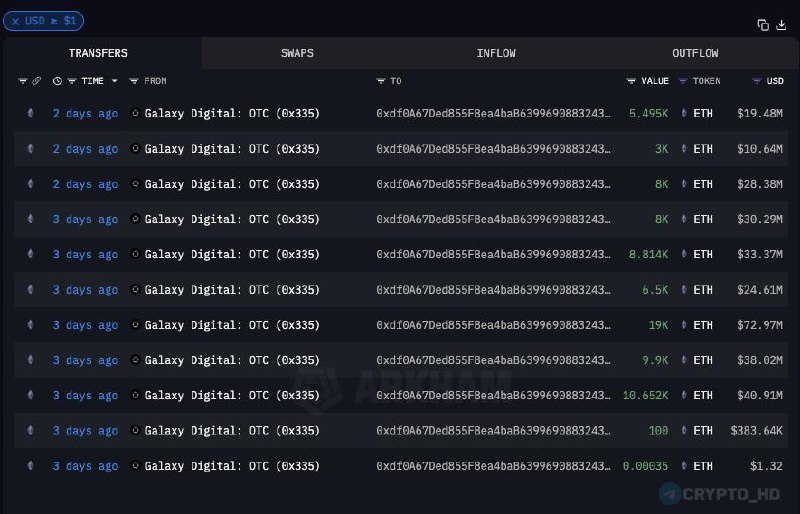The width and height of the screenshot is (800, 514).
Task: Switch to the Transfers tab
Action: click(x=98, y=53)
